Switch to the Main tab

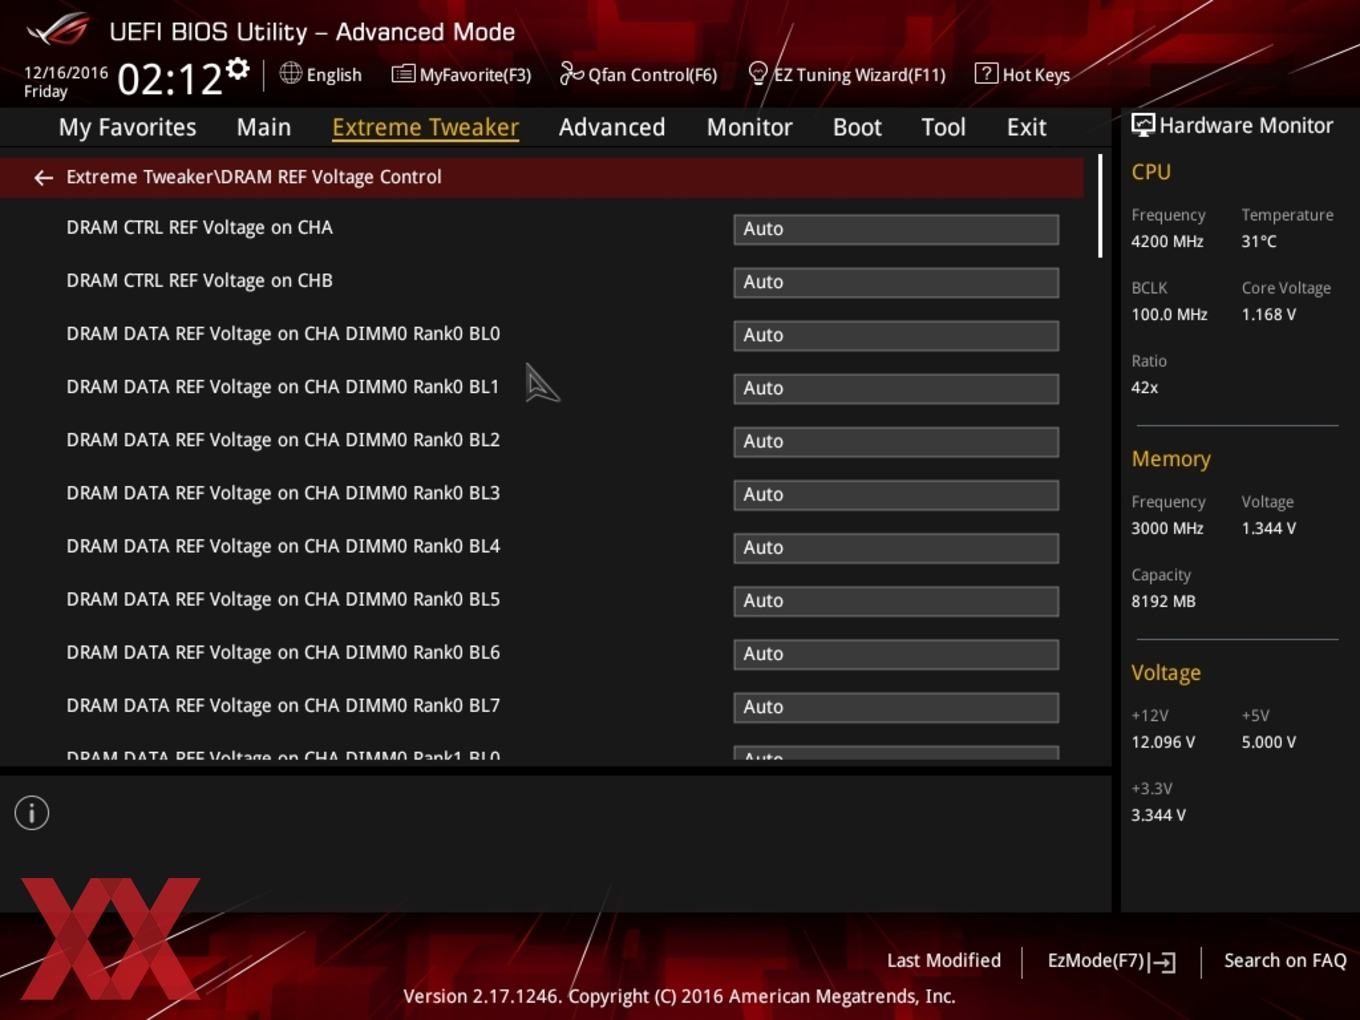coord(264,127)
